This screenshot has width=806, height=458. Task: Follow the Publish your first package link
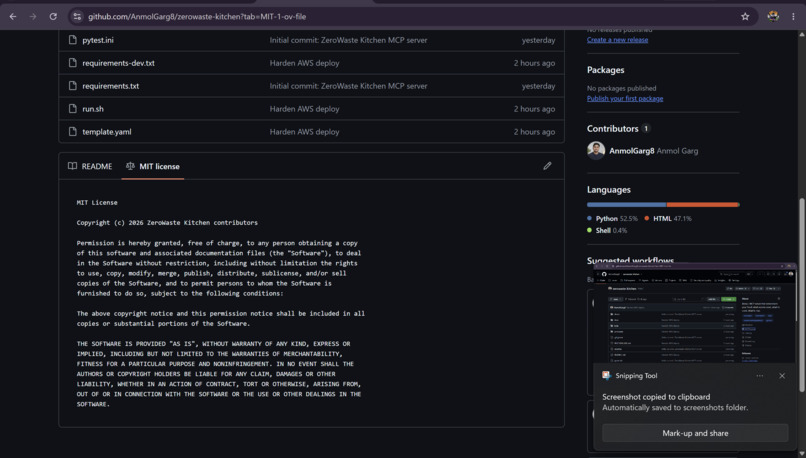pos(625,98)
